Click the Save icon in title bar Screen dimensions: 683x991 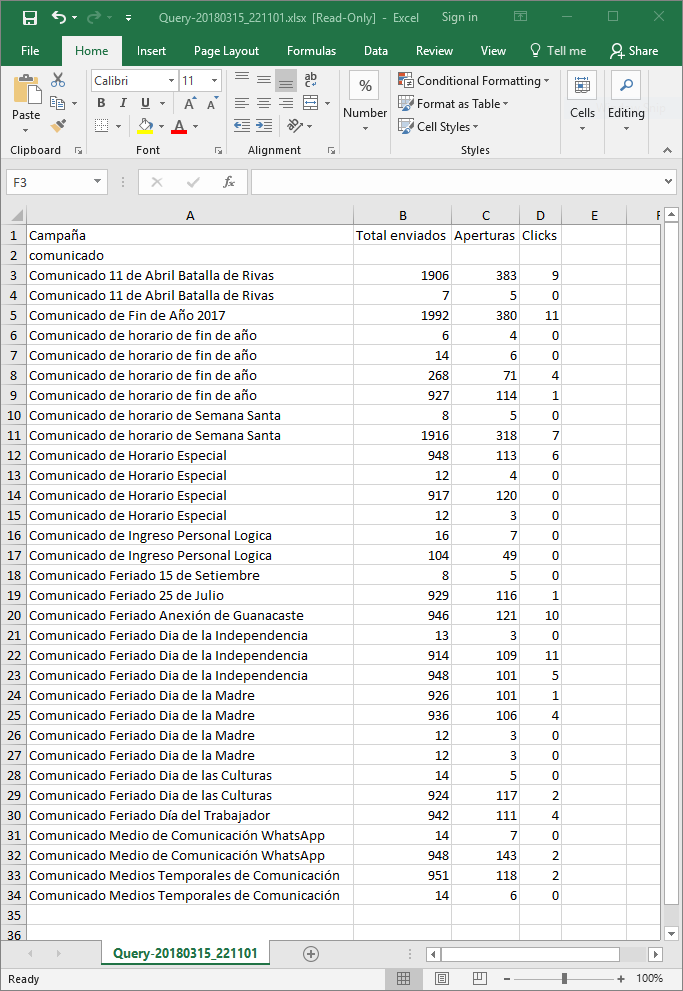30,18
